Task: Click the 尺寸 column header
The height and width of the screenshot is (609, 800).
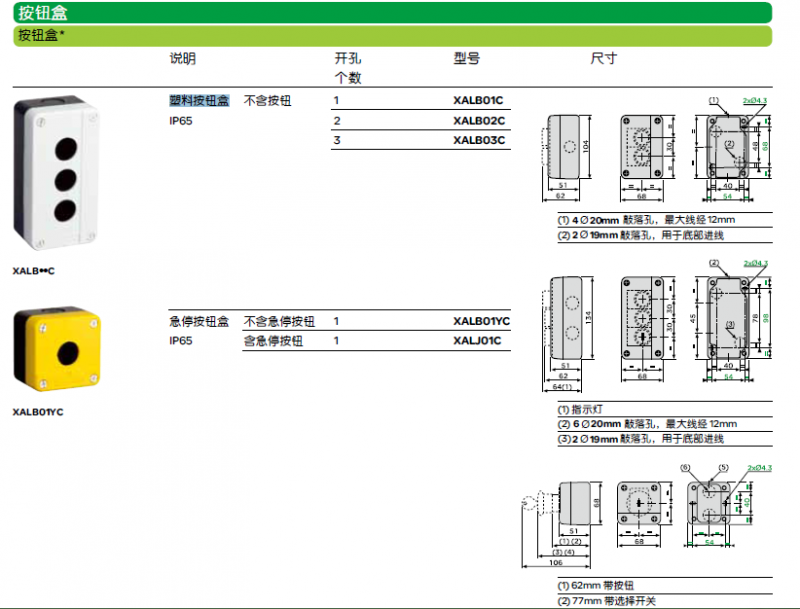Action: click(604, 59)
